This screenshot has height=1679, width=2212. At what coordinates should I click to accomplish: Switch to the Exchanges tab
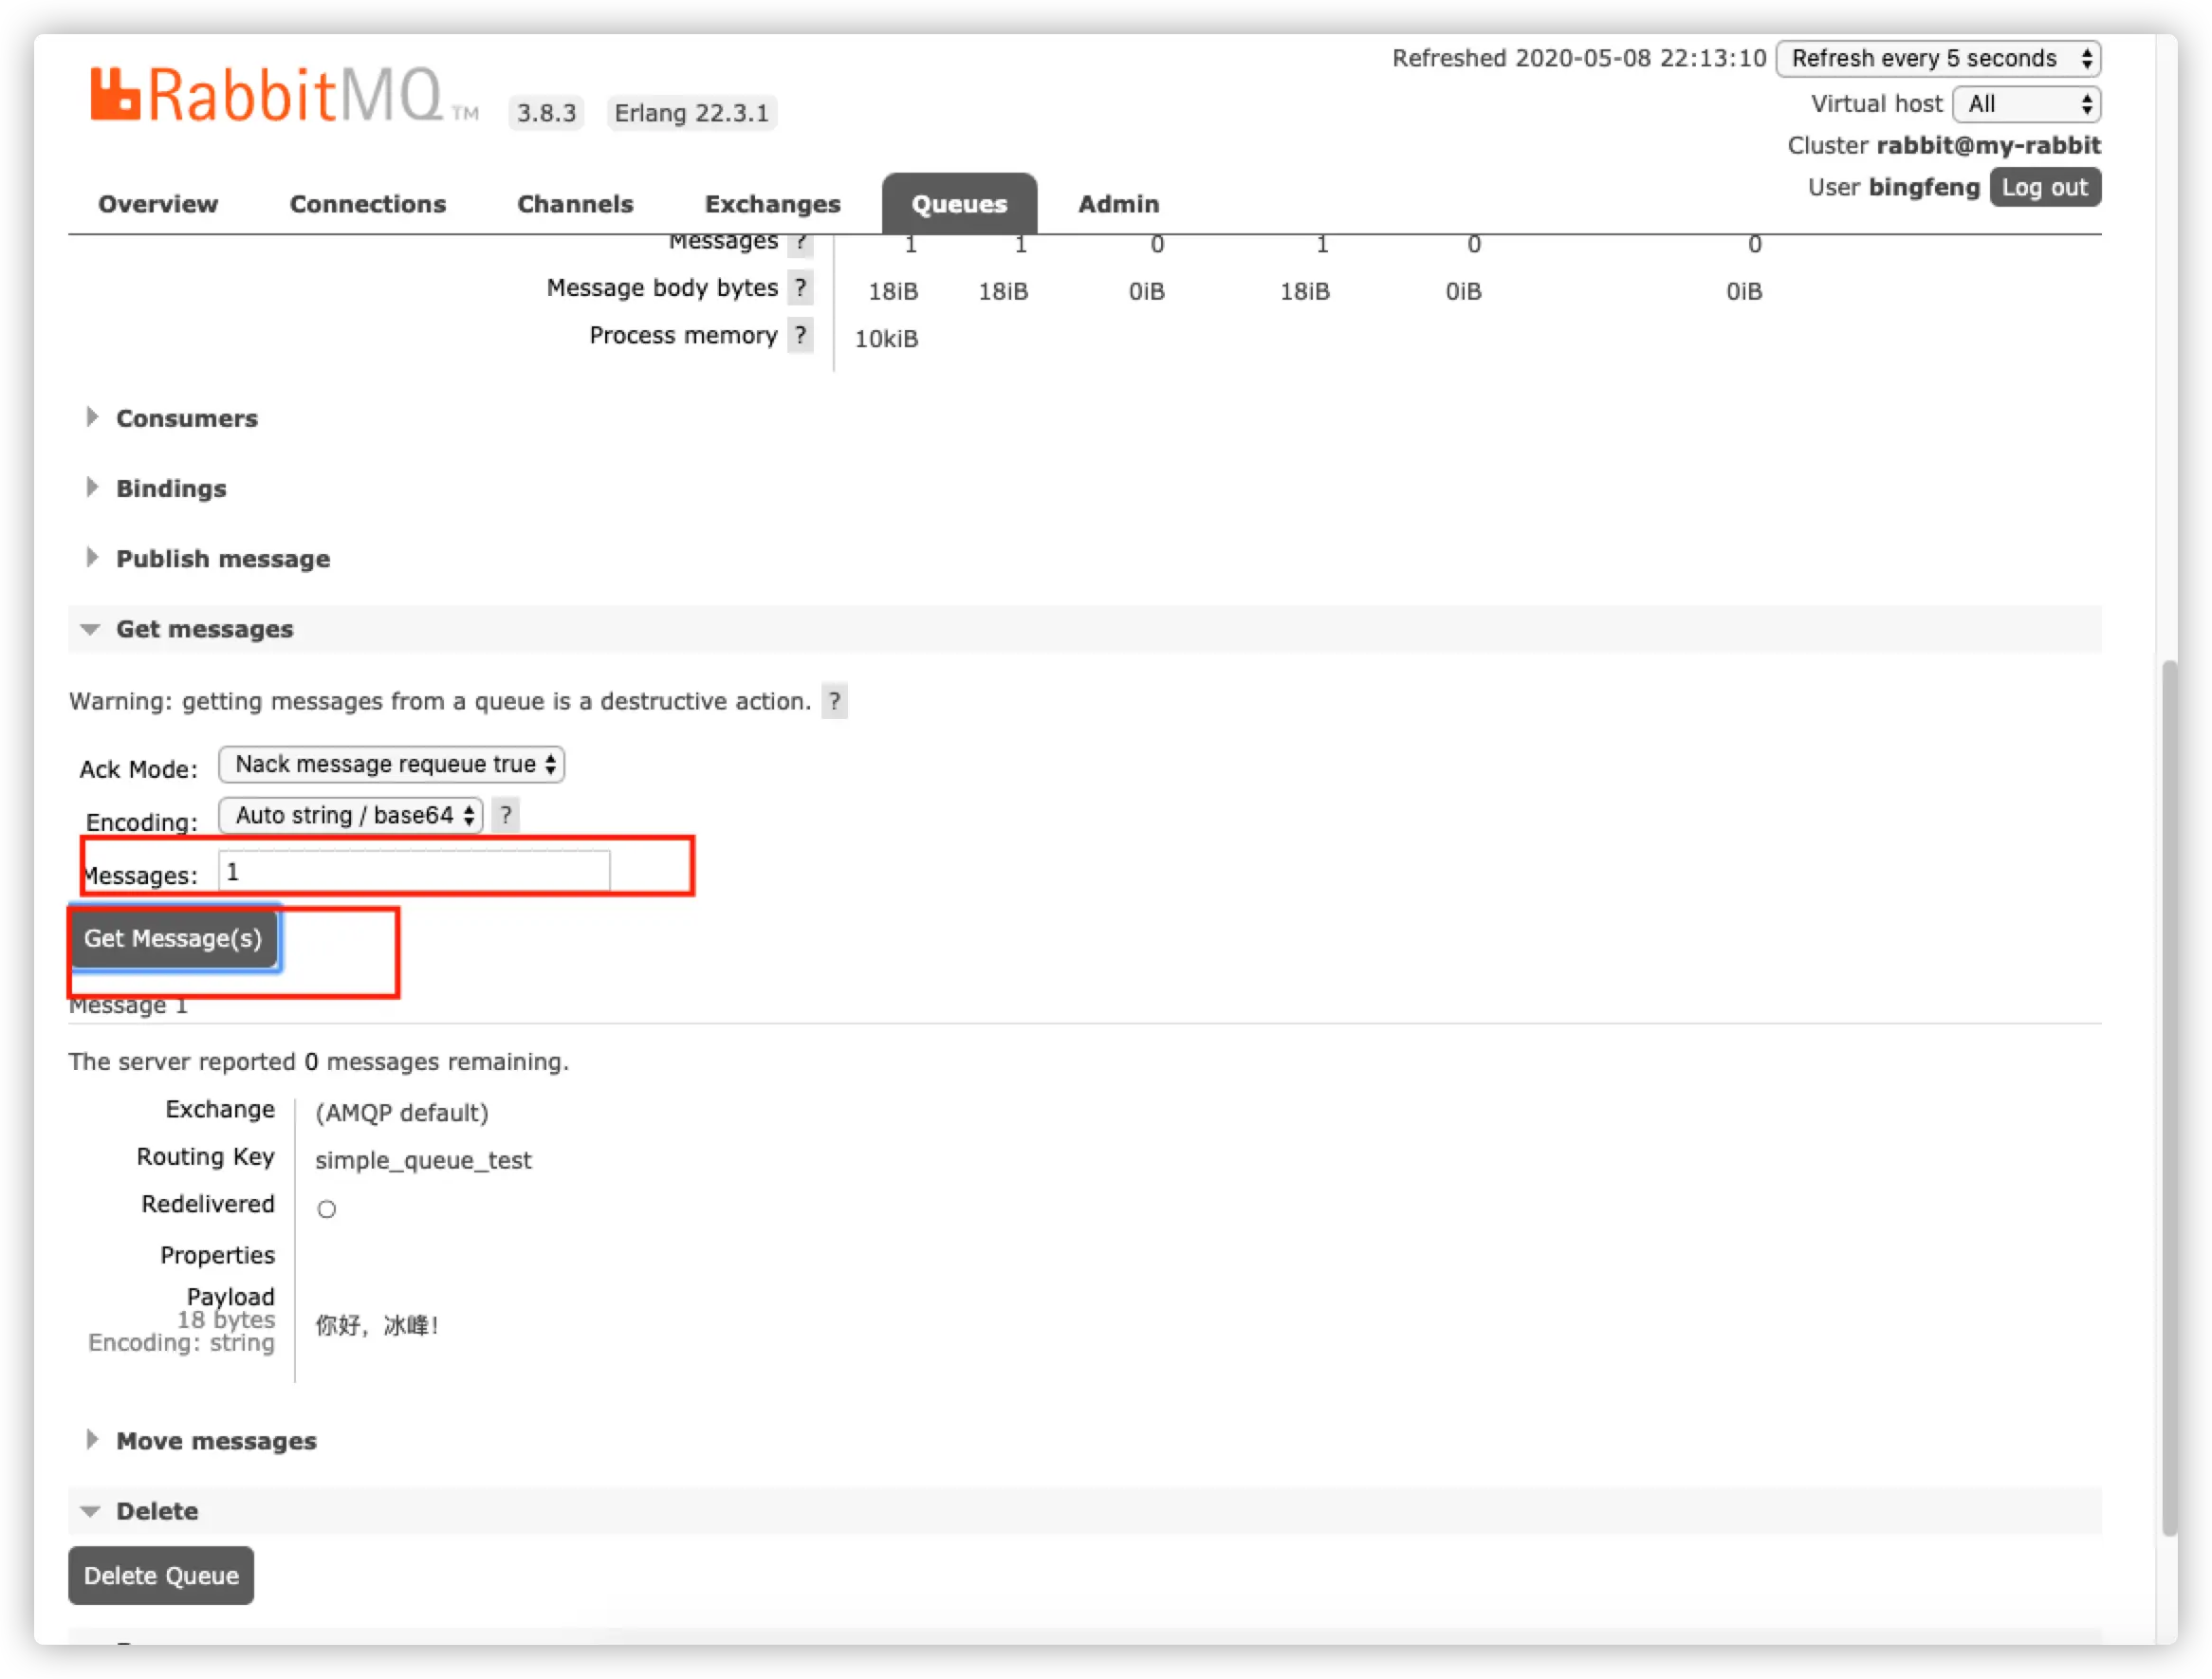click(772, 204)
